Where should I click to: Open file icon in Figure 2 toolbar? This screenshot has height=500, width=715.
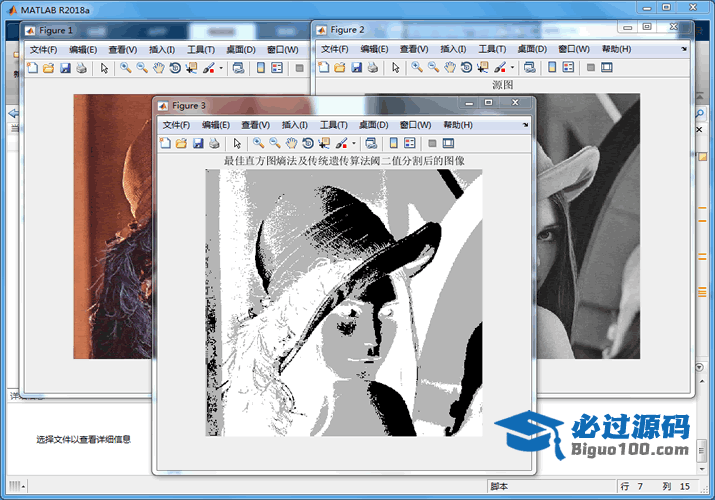tap(340, 67)
